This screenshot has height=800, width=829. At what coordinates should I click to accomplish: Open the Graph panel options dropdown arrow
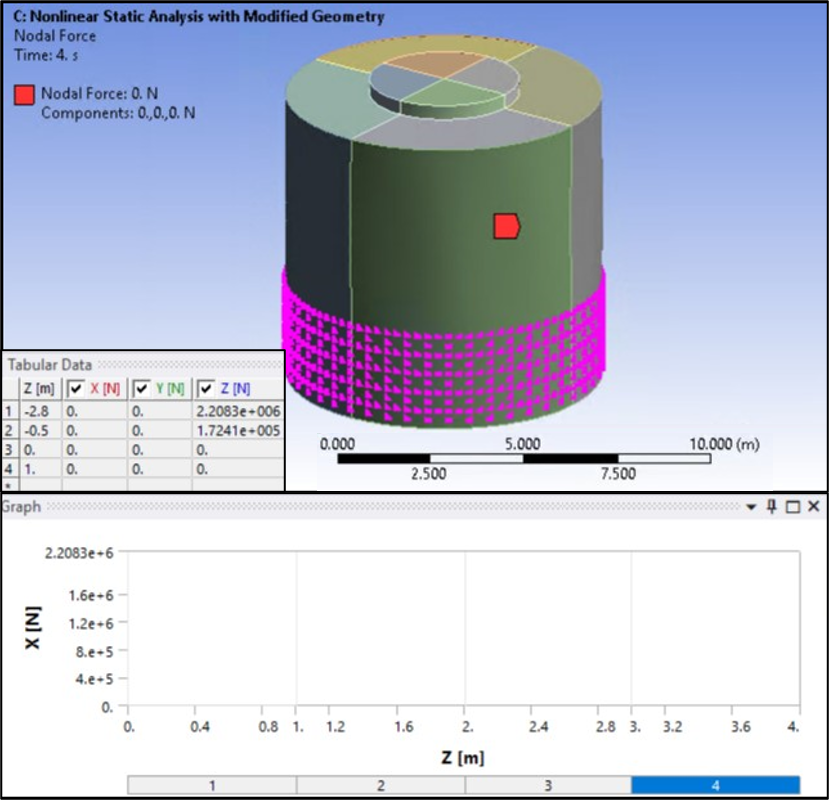[752, 507]
